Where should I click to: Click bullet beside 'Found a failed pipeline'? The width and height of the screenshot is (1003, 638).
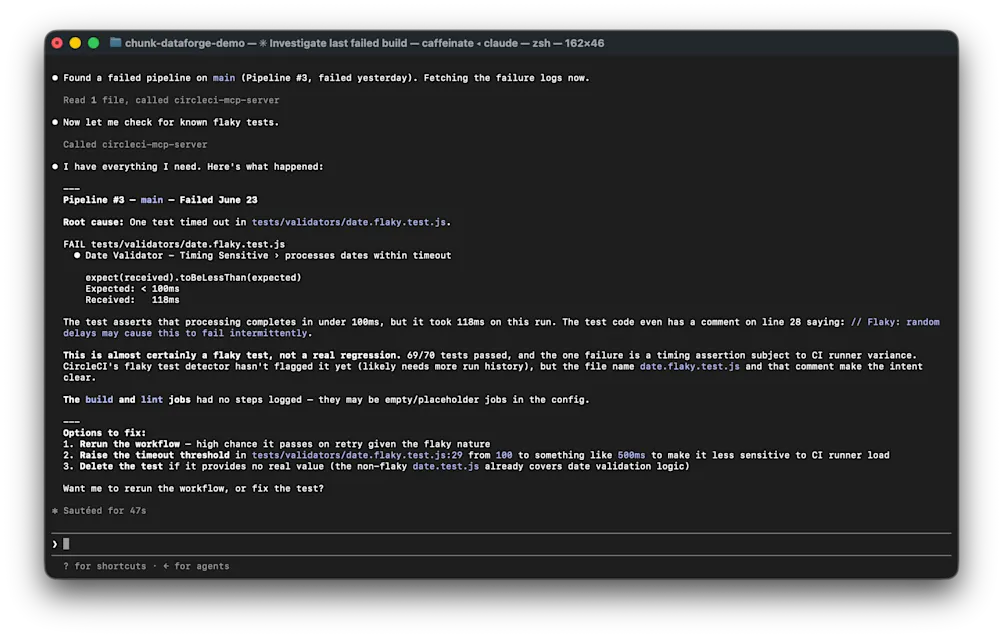point(55,78)
